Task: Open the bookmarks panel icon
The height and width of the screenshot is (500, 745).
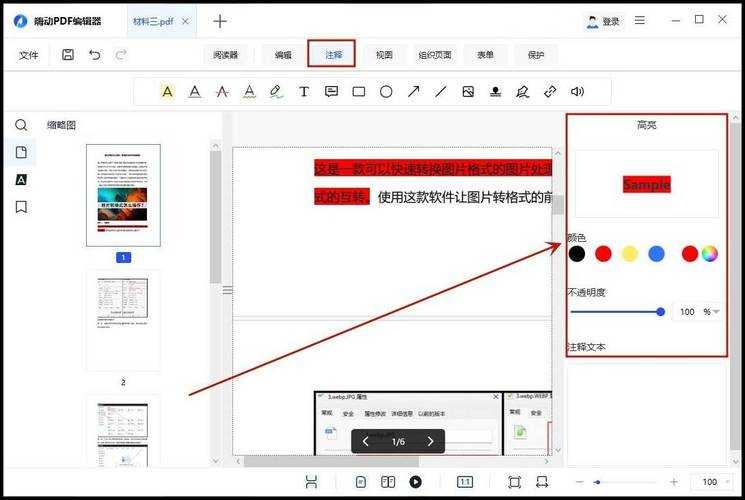Action: tap(21, 207)
